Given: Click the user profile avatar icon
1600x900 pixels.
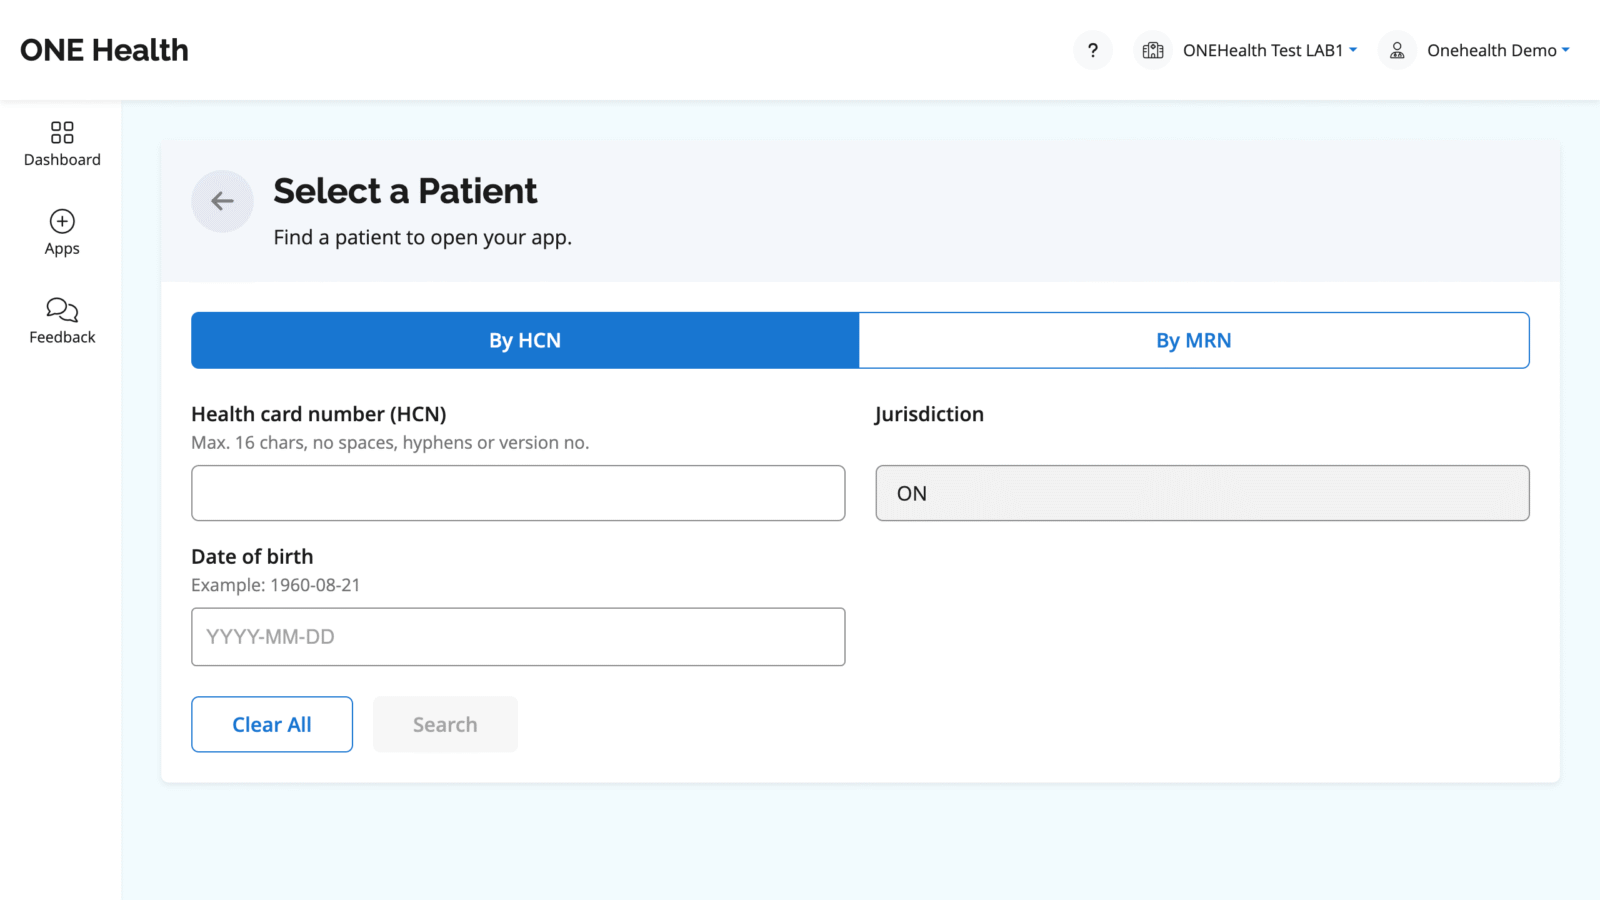Looking at the screenshot, I should click(1397, 50).
